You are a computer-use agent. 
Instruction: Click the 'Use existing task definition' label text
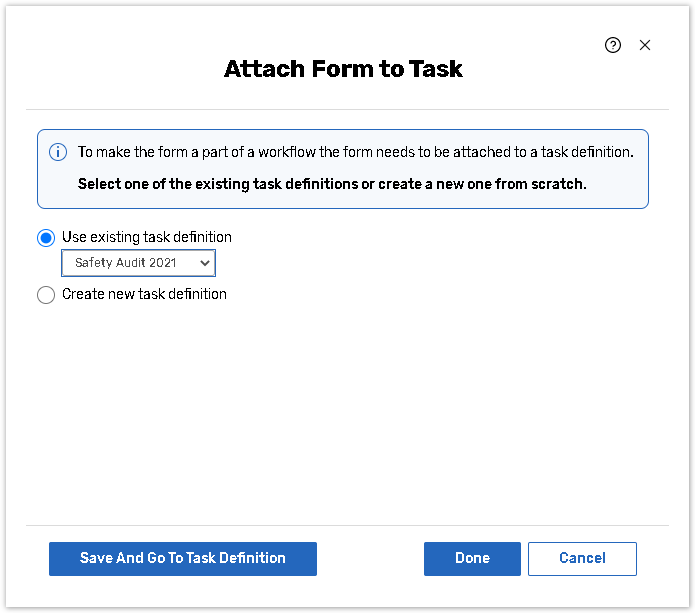(147, 238)
